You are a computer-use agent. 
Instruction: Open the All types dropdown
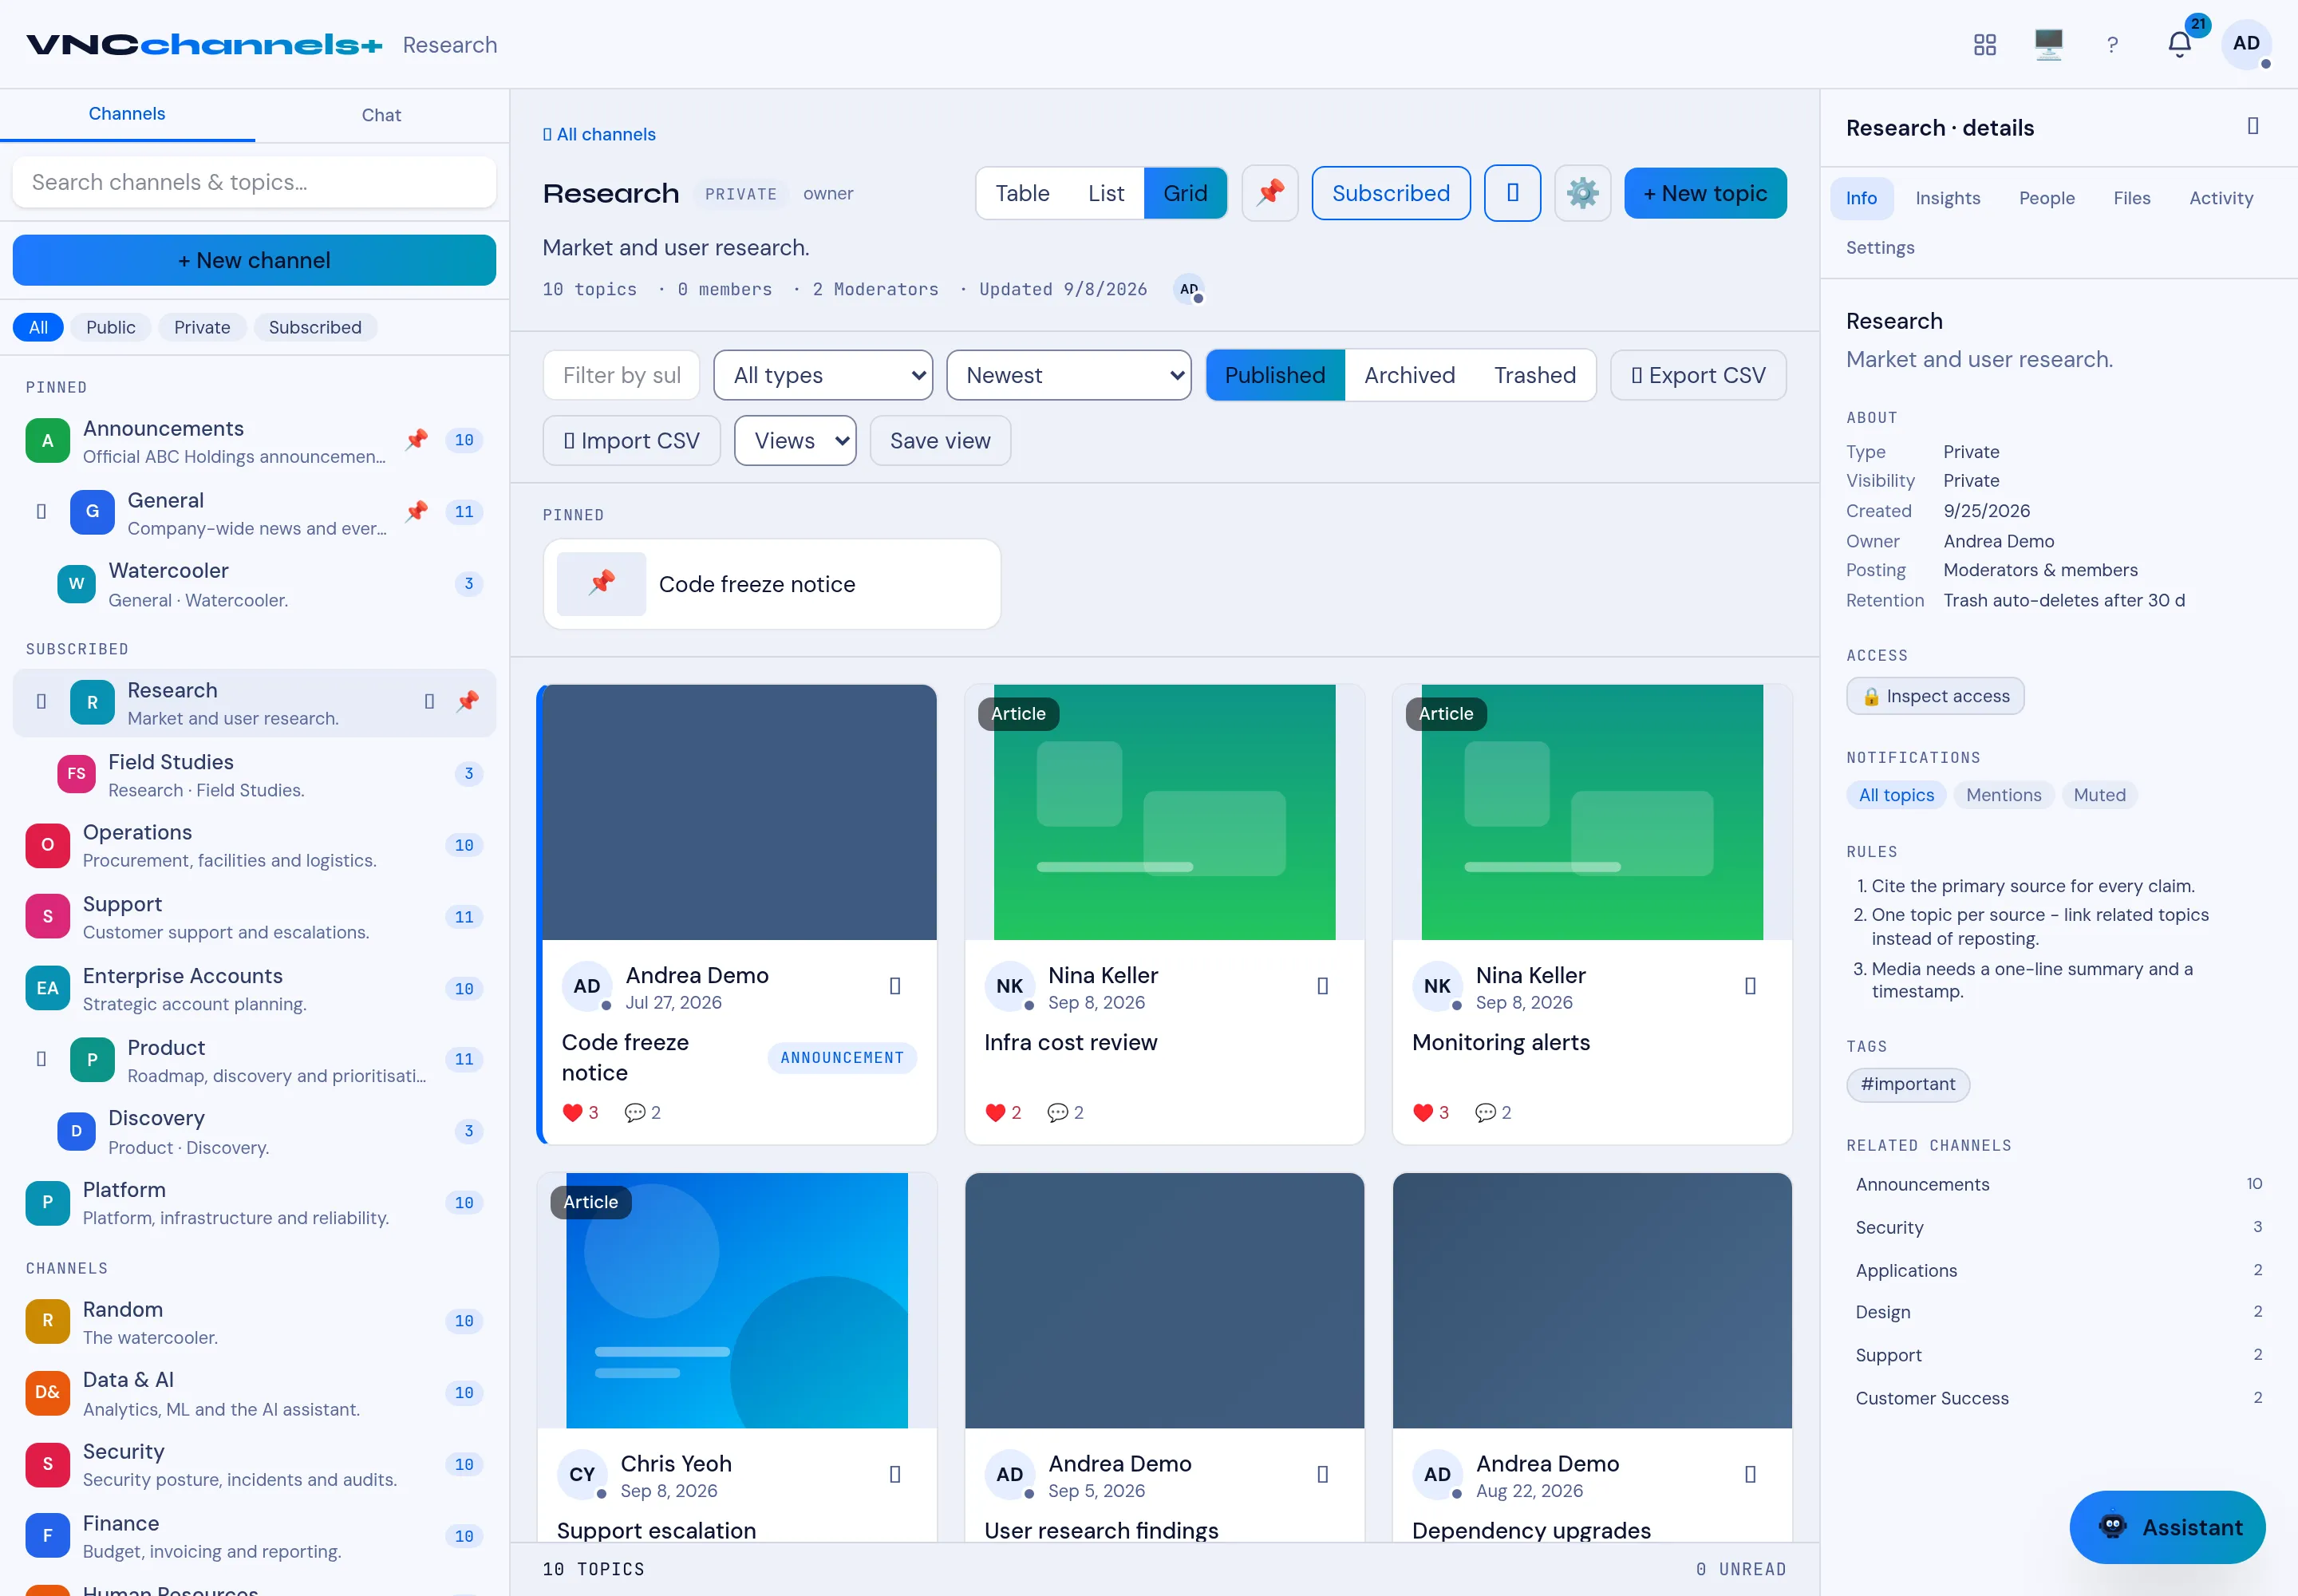coord(823,375)
